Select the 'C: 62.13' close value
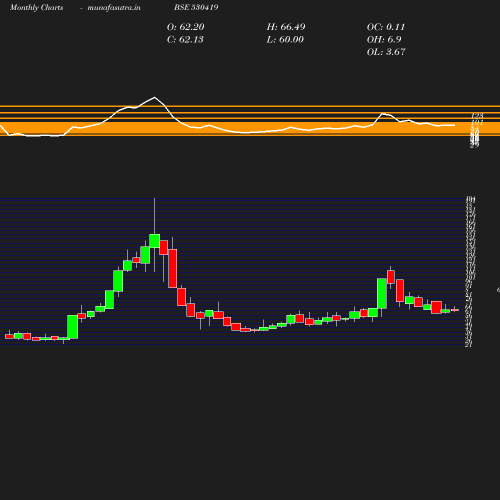This screenshot has height=500, width=500. pyautogui.click(x=185, y=40)
